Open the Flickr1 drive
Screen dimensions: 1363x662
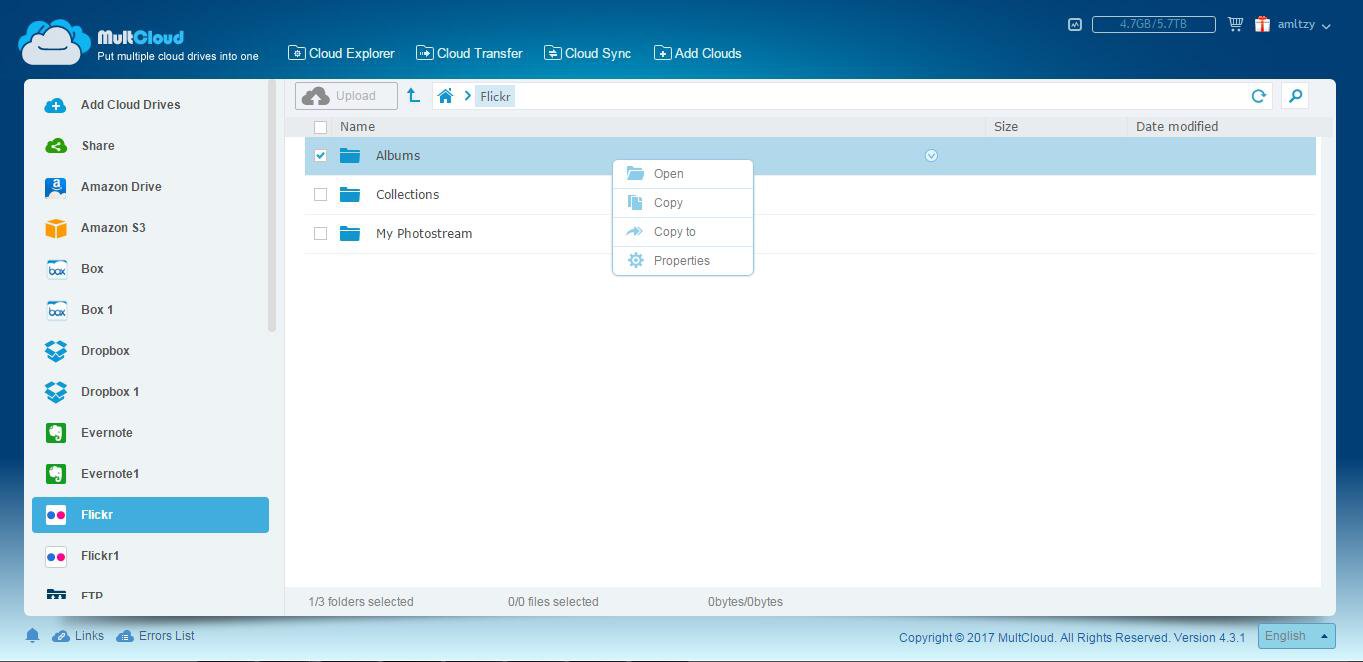150,556
